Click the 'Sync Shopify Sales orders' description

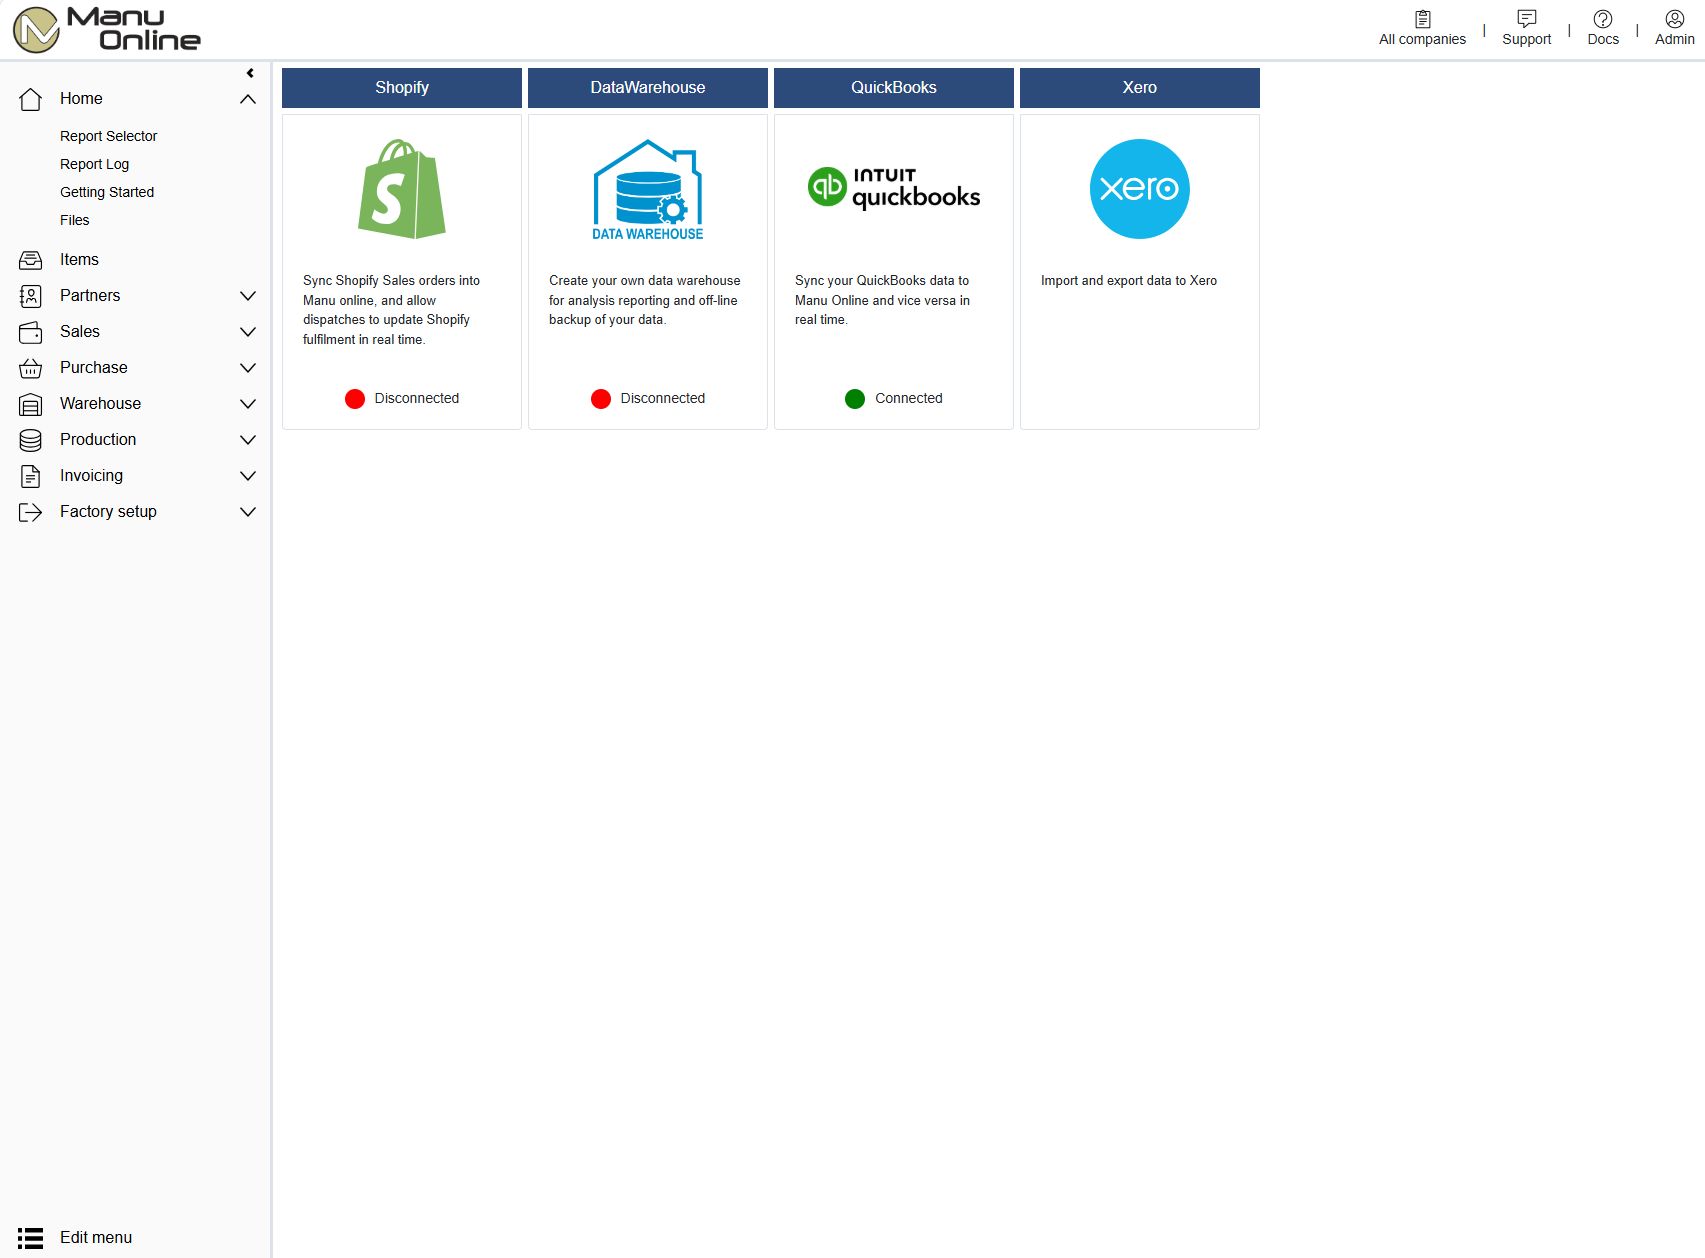click(392, 310)
